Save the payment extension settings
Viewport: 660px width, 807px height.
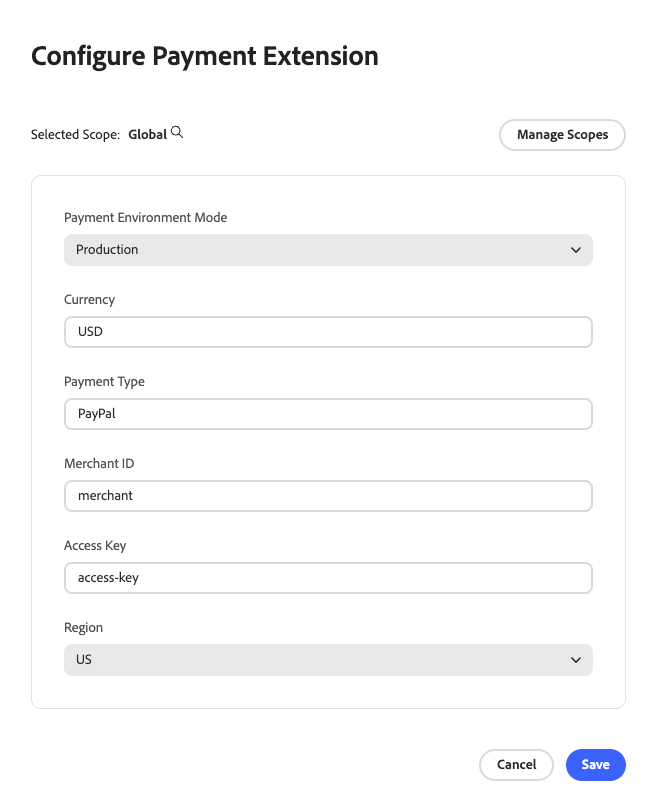595,765
